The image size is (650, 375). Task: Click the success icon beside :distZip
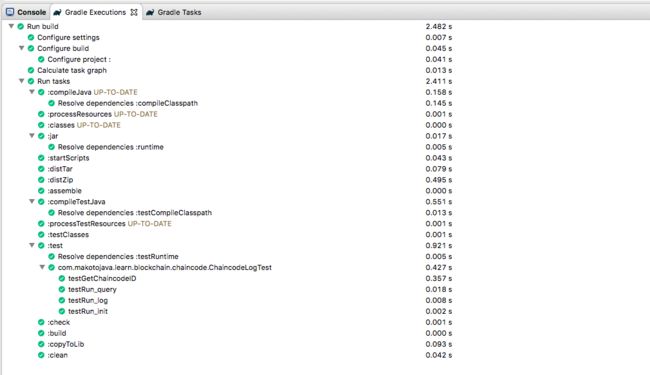tap(41, 180)
